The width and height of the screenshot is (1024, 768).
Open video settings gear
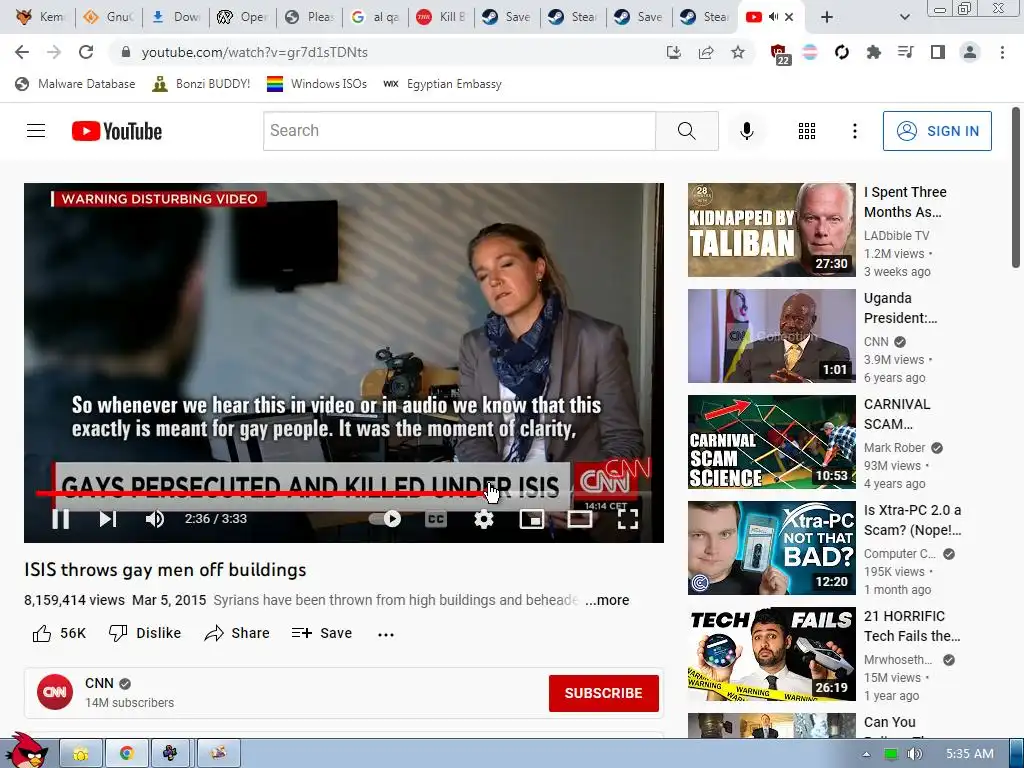click(484, 519)
